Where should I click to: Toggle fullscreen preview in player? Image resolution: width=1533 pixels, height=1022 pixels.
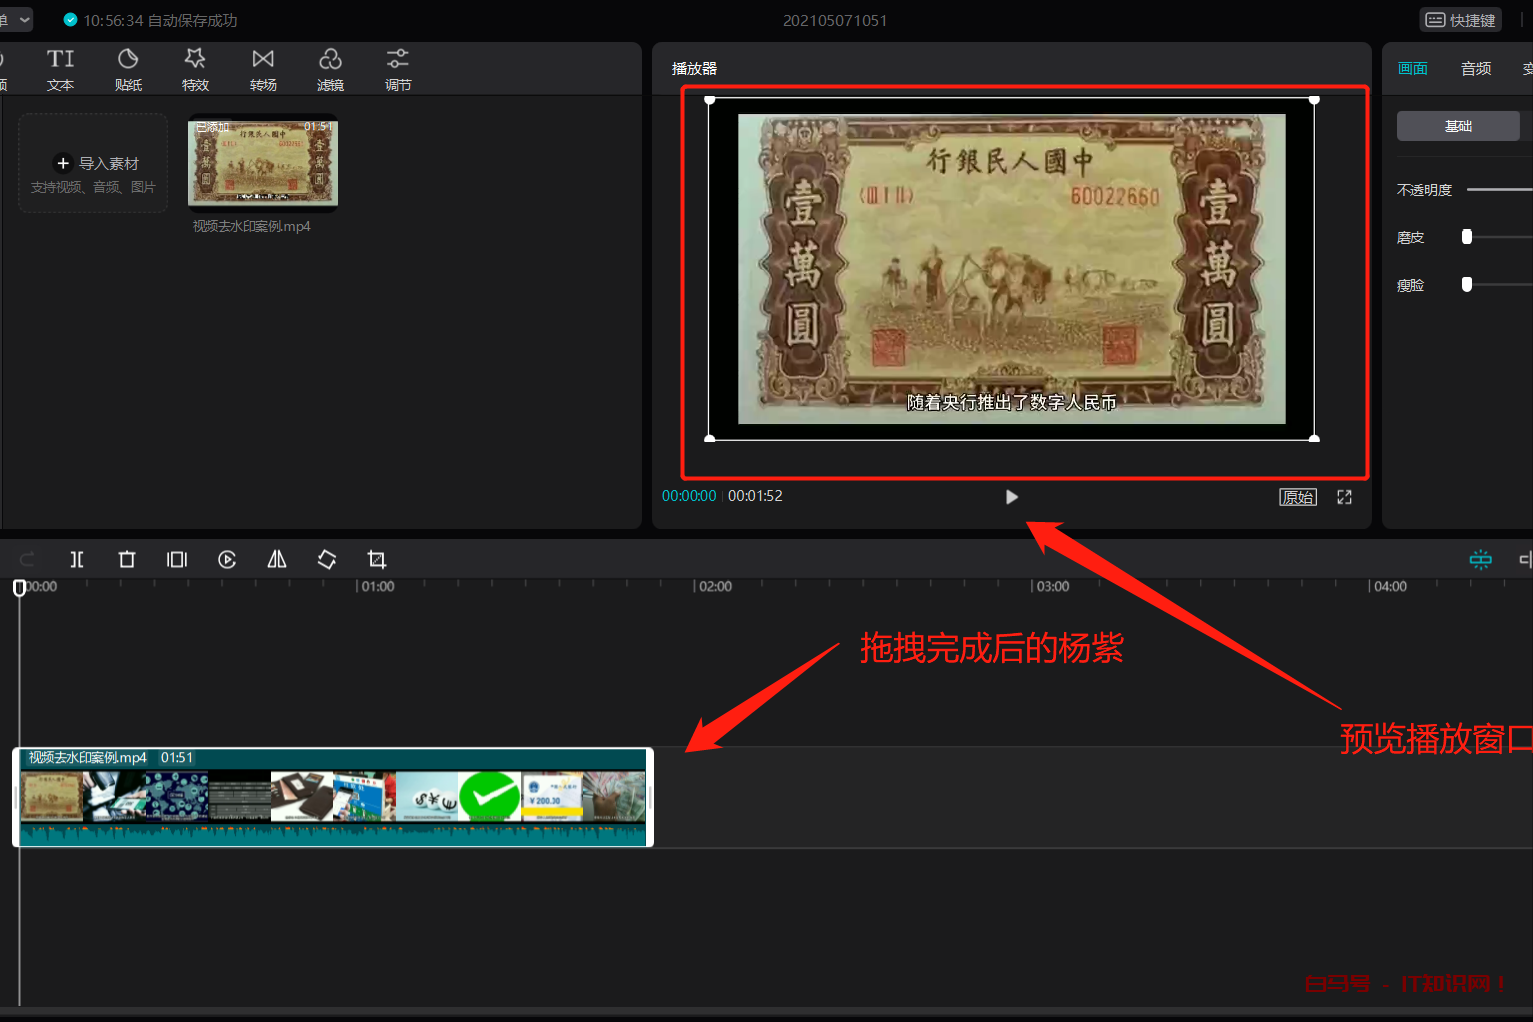(x=1344, y=497)
